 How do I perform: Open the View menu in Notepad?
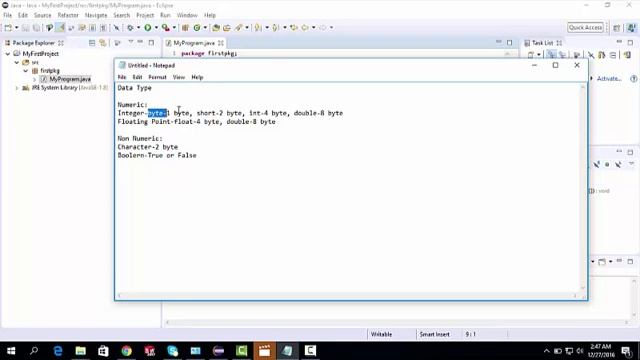pos(179,77)
